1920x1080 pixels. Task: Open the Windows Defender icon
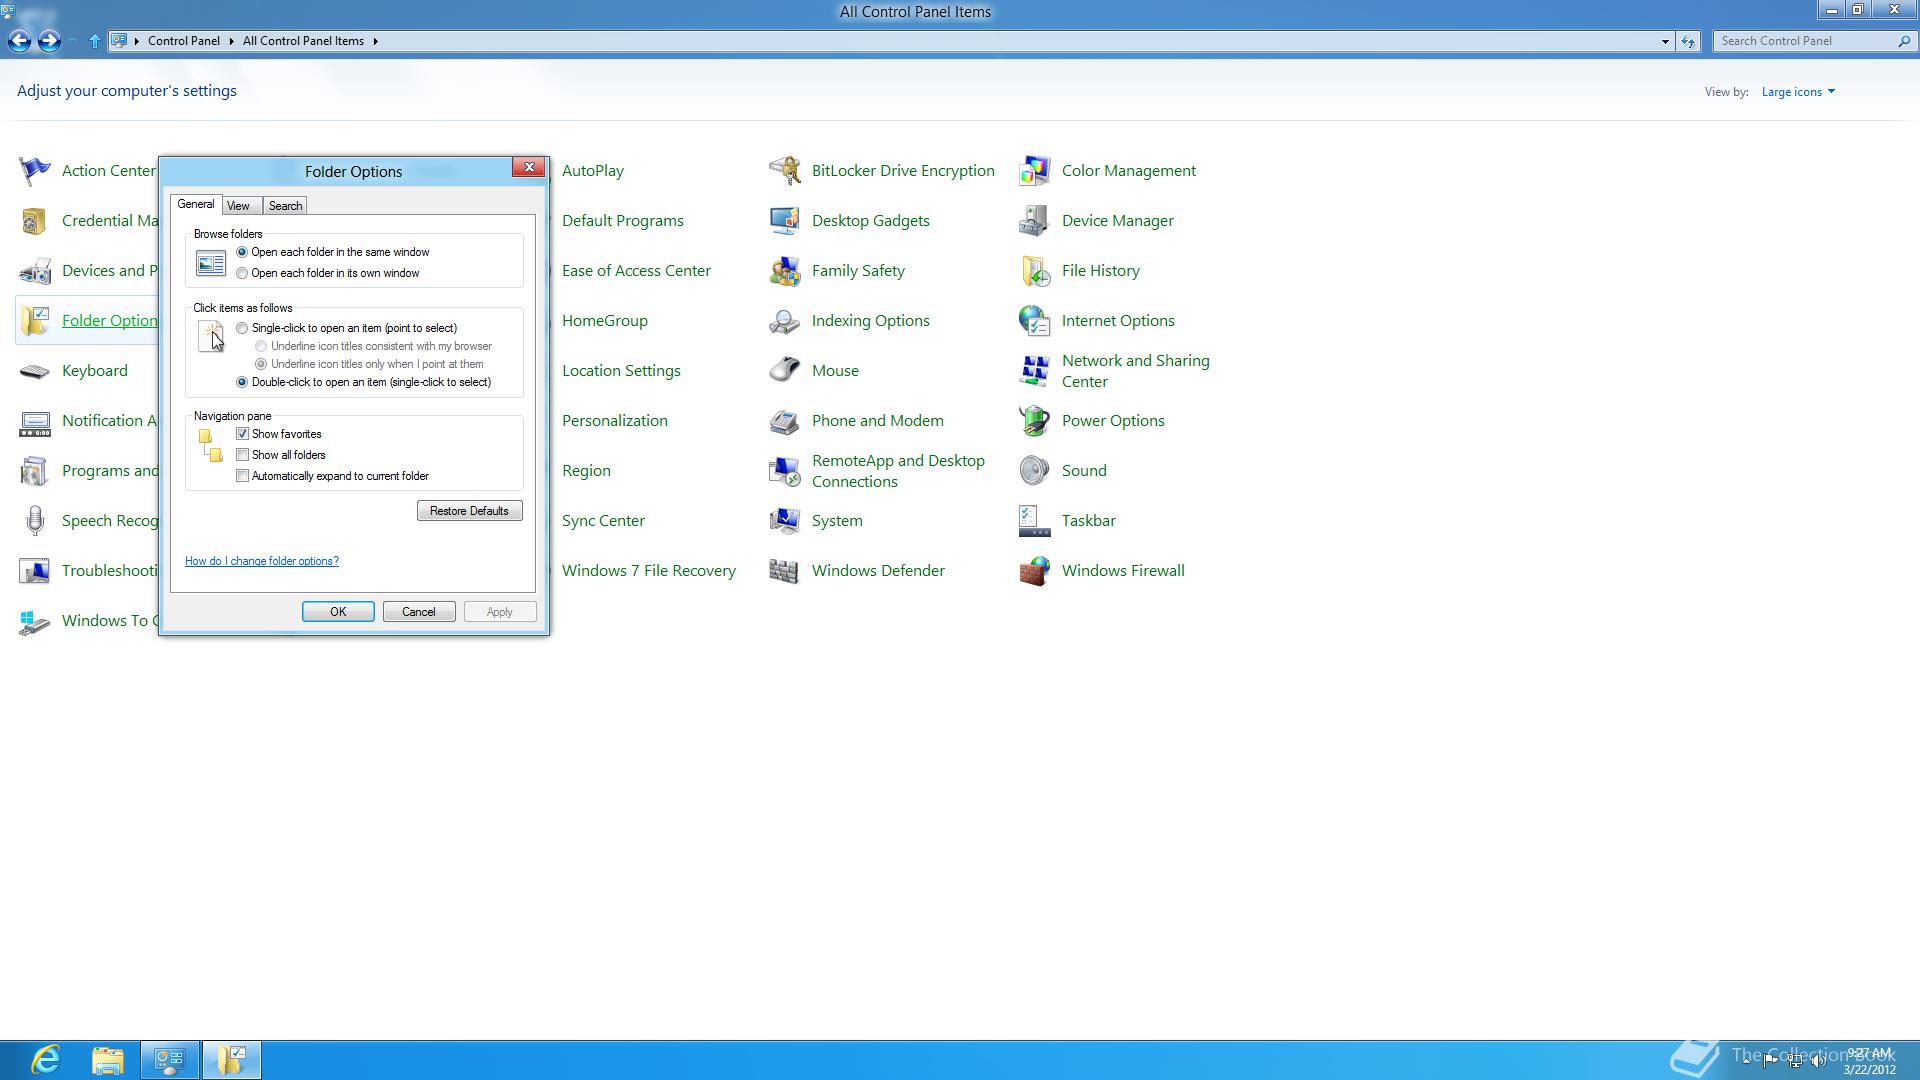(784, 571)
